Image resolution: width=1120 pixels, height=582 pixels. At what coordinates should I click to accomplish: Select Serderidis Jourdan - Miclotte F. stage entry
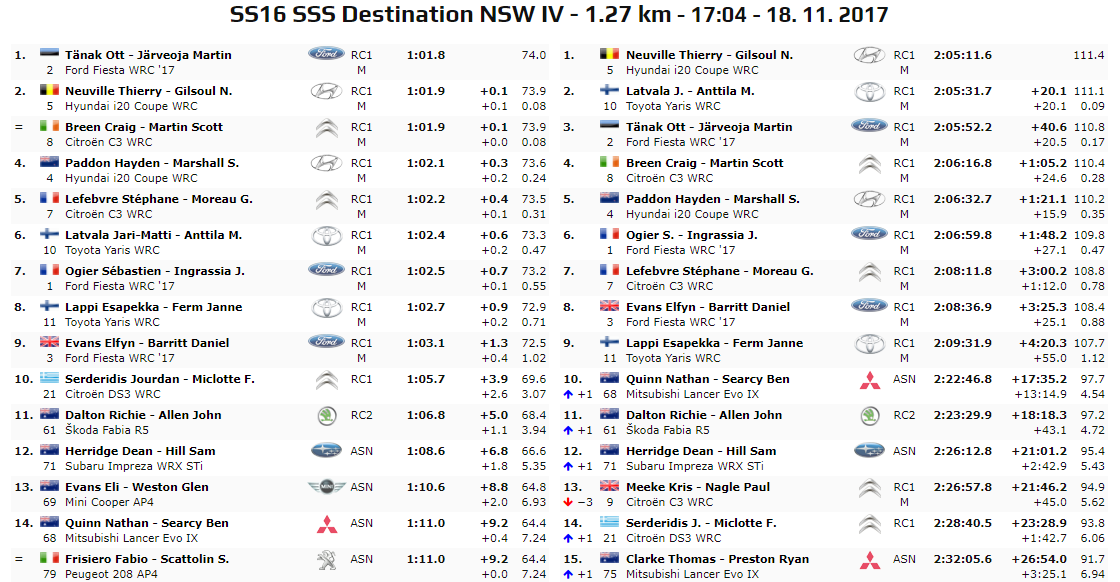click(159, 379)
